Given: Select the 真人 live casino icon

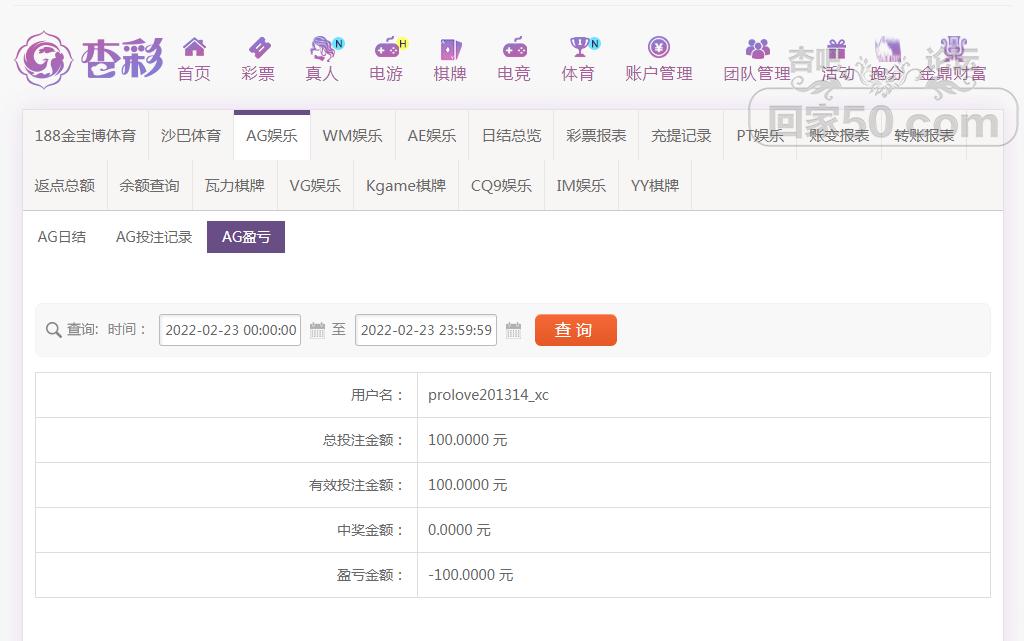Looking at the screenshot, I should (322, 48).
